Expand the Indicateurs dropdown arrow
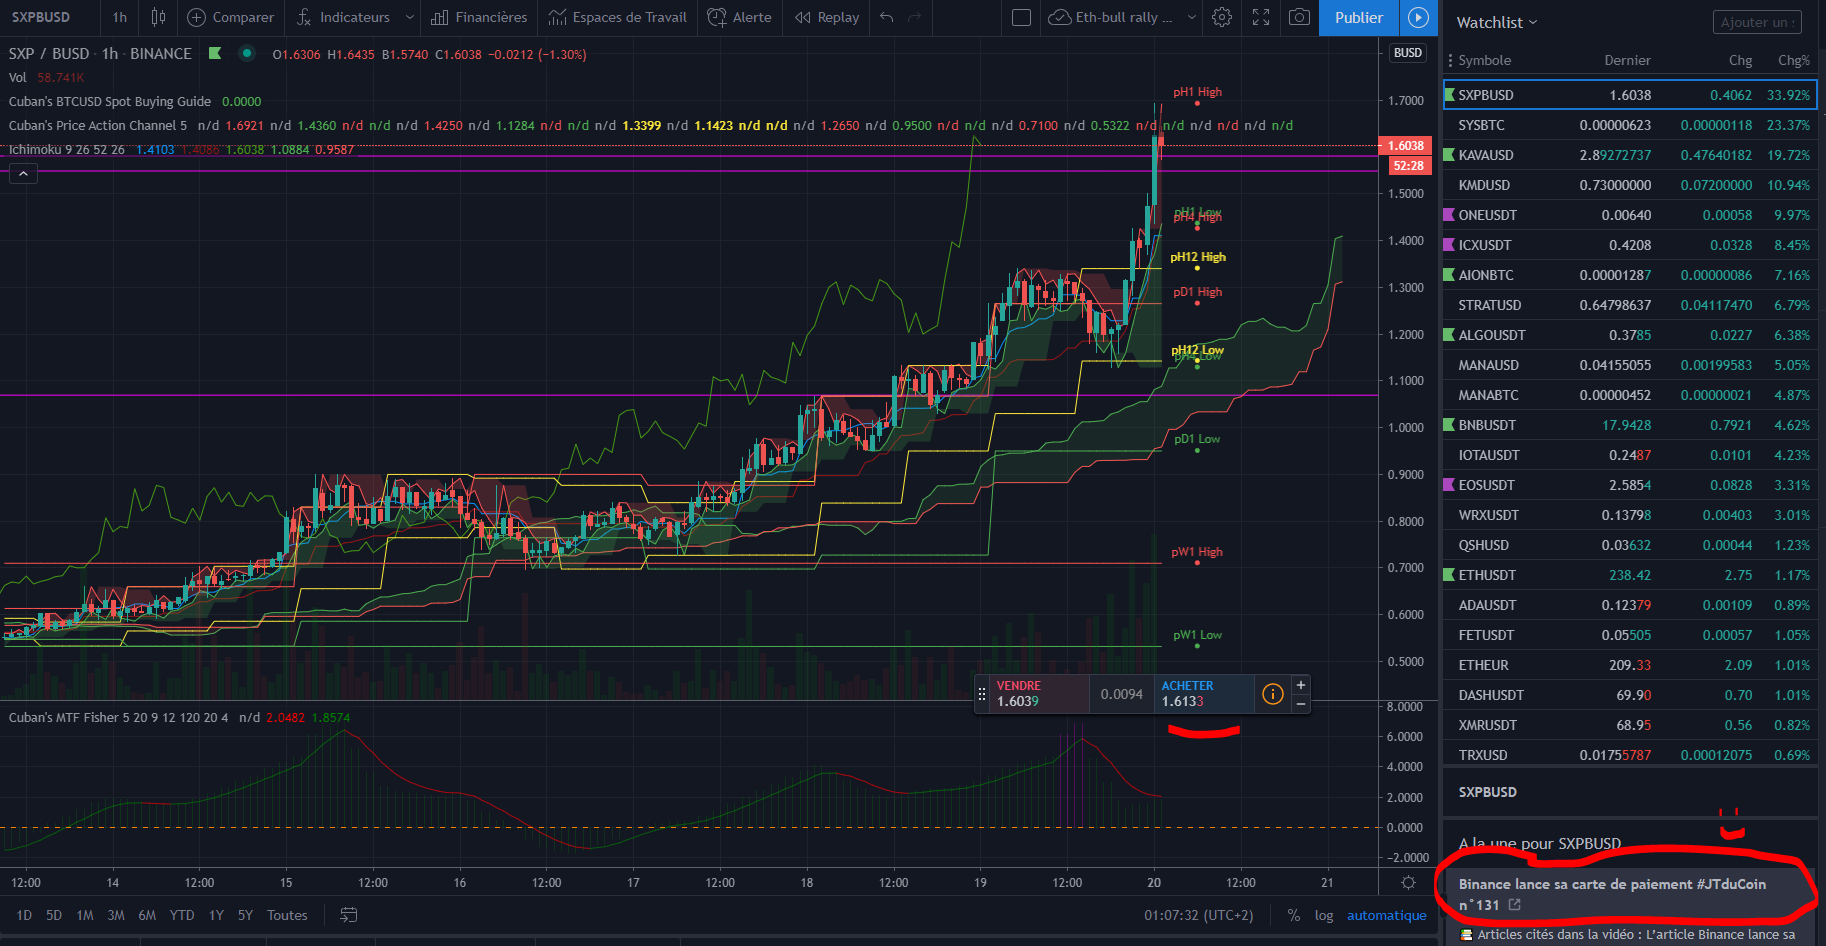This screenshot has height=946, width=1826. click(410, 17)
